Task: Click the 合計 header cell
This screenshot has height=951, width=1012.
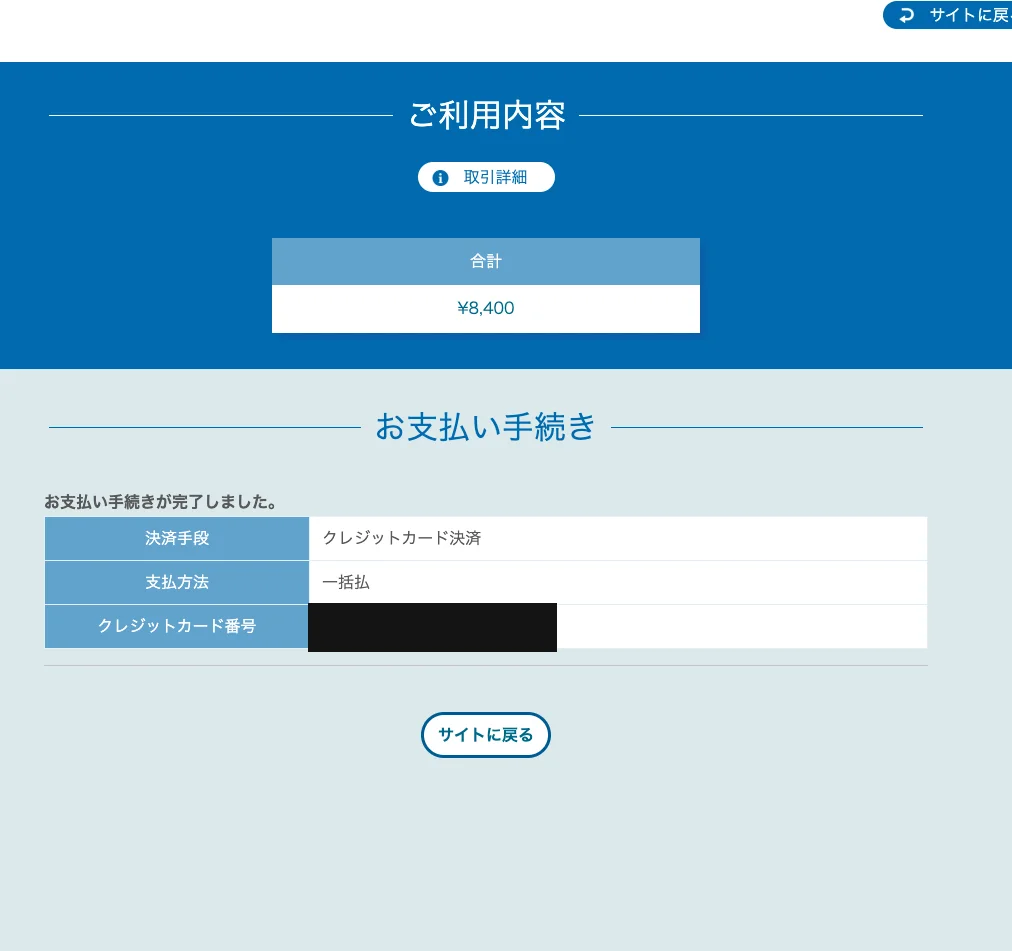Action: (485, 261)
